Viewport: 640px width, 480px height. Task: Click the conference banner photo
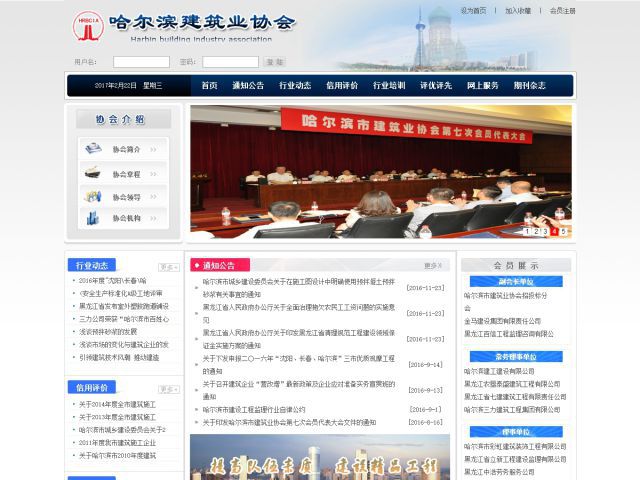(x=381, y=170)
